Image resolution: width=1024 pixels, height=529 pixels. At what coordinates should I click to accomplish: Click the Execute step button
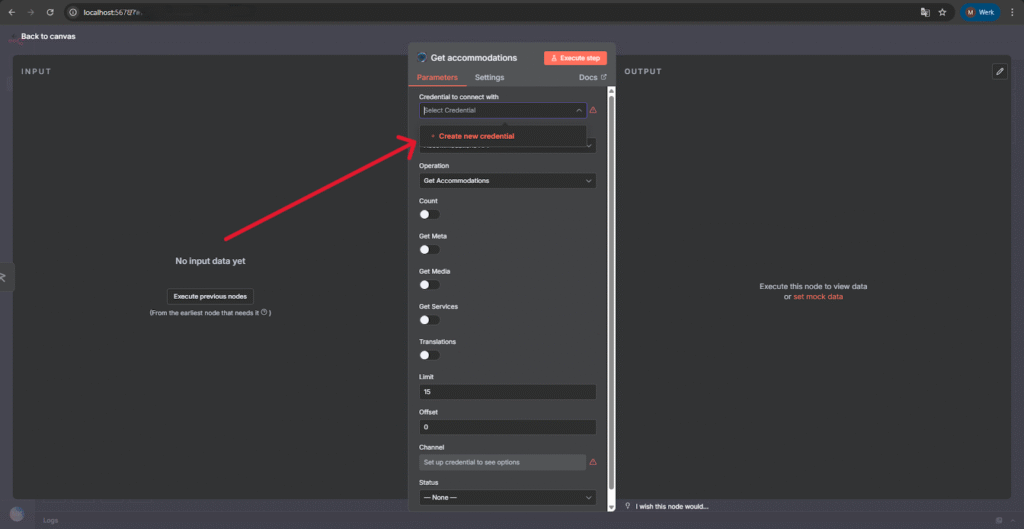click(x=575, y=58)
